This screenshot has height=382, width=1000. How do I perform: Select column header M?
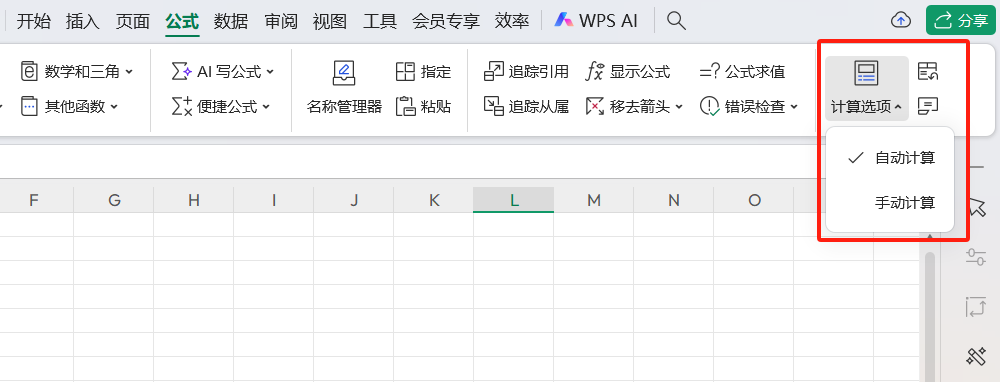594,200
